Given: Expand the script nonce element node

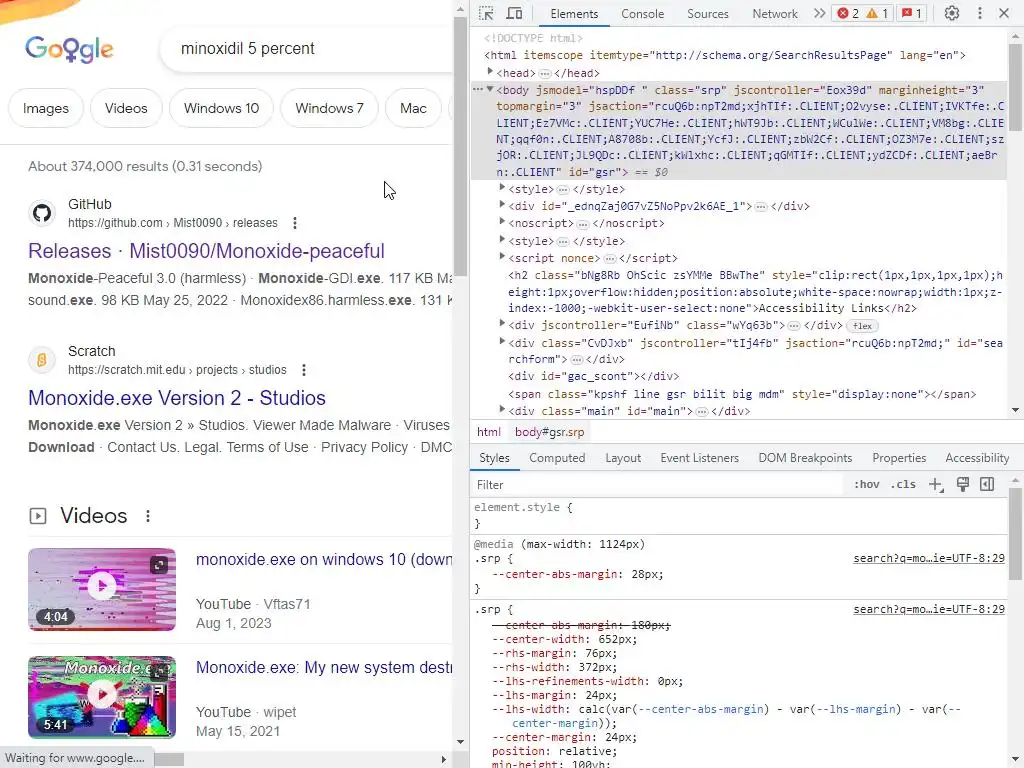Looking at the screenshot, I should (502, 257).
